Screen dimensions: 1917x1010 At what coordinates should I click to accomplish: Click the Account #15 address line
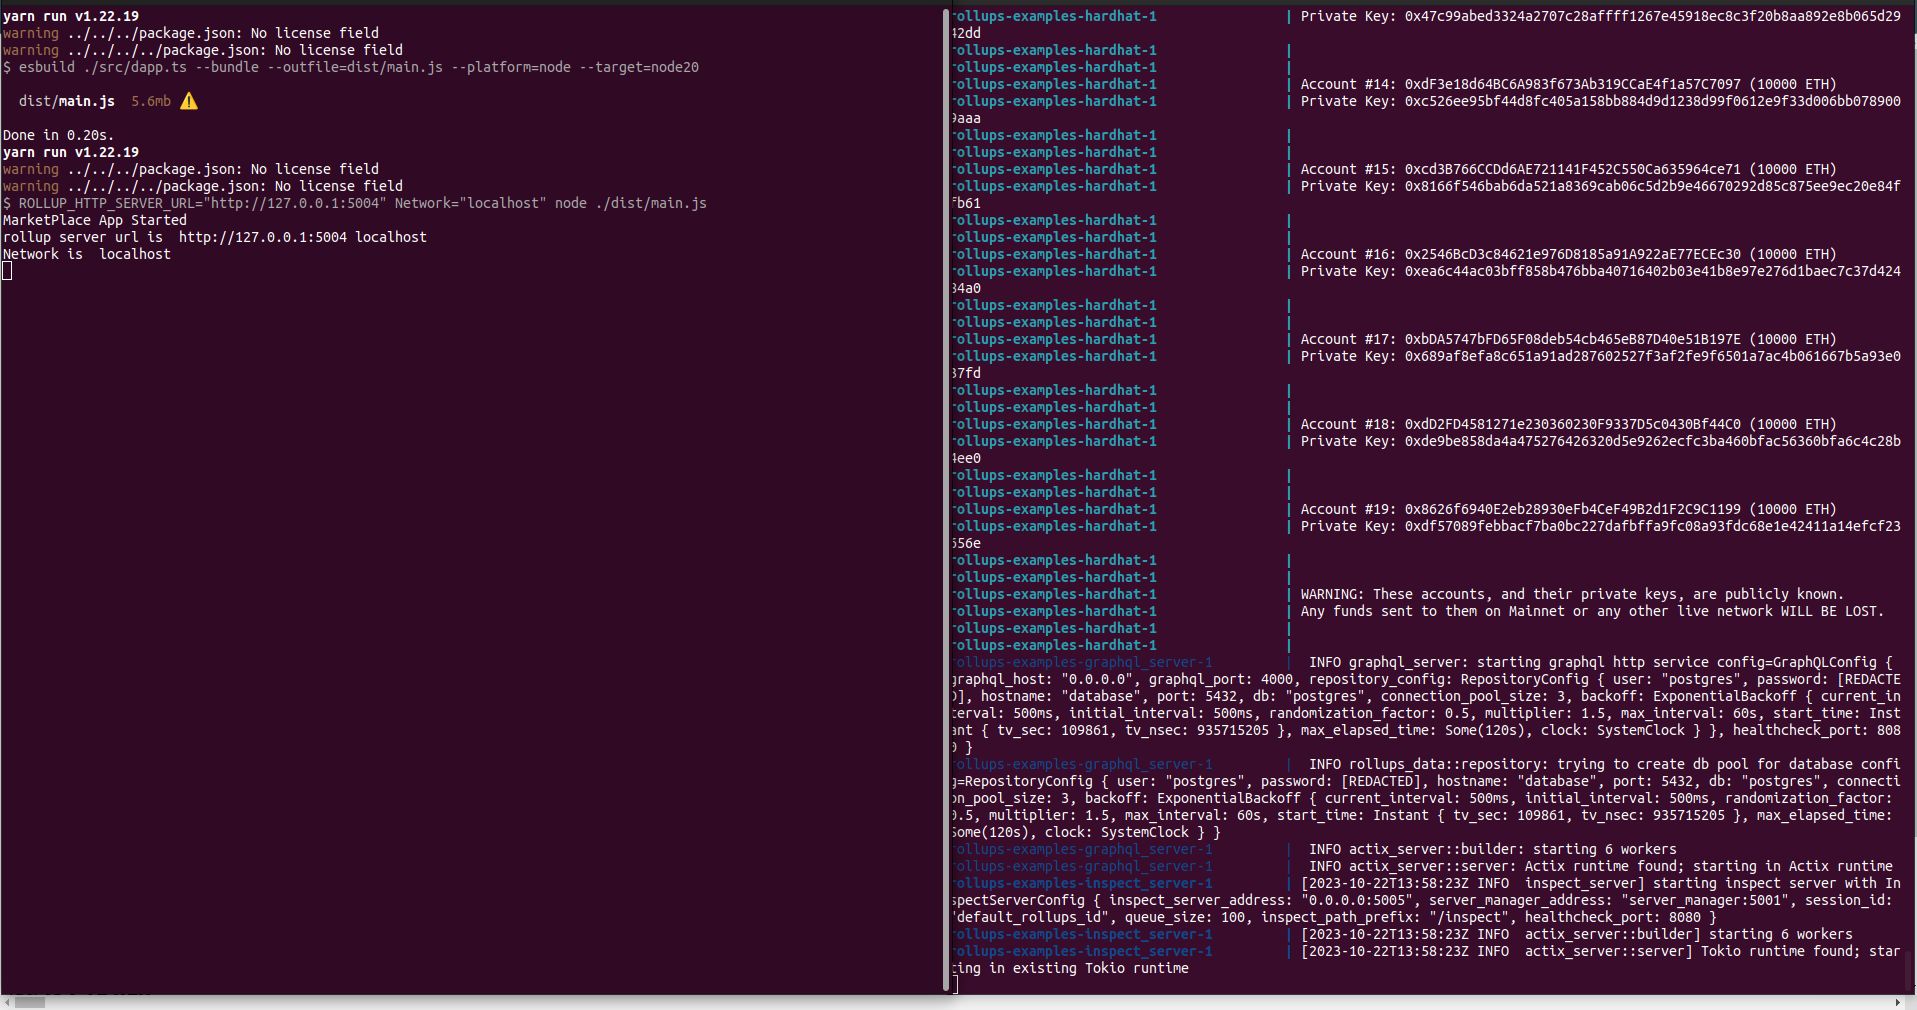click(x=1568, y=169)
